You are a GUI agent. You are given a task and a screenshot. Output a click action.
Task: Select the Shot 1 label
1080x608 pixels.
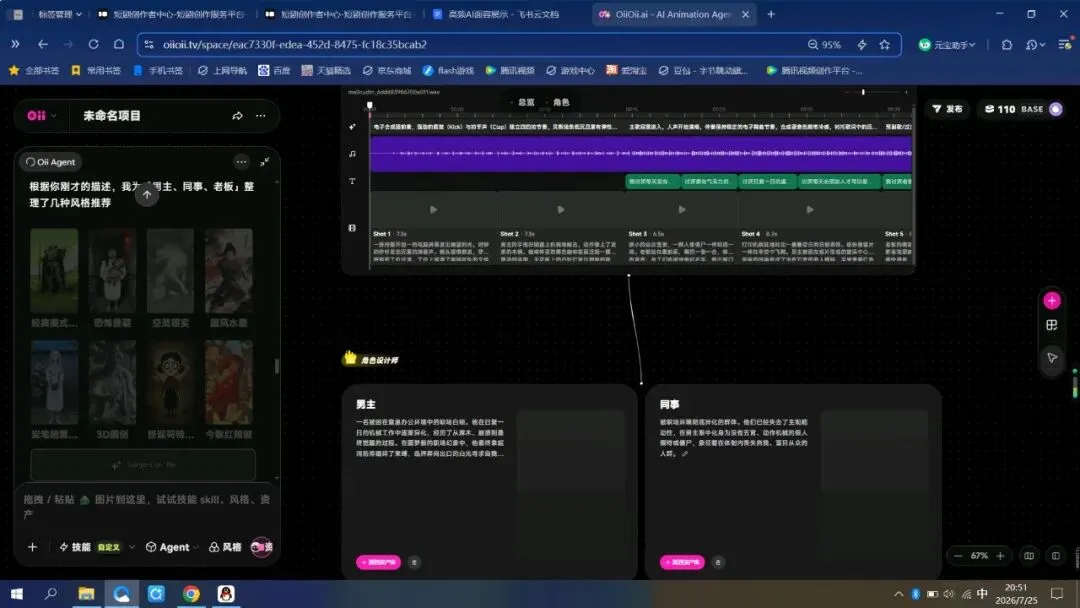point(382,234)
